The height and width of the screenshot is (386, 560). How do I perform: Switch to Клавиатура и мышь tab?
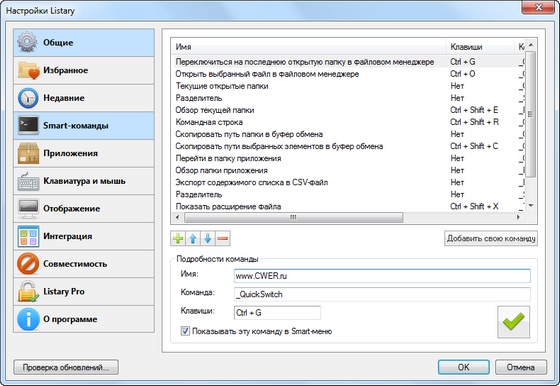[x=84, y=181]
